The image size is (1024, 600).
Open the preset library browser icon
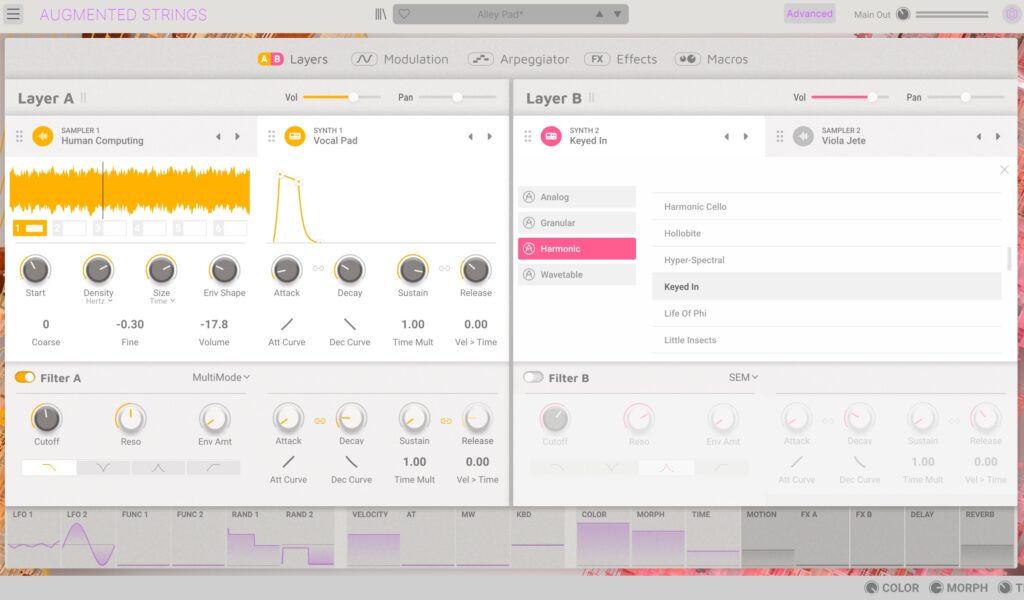pos(380,14)
